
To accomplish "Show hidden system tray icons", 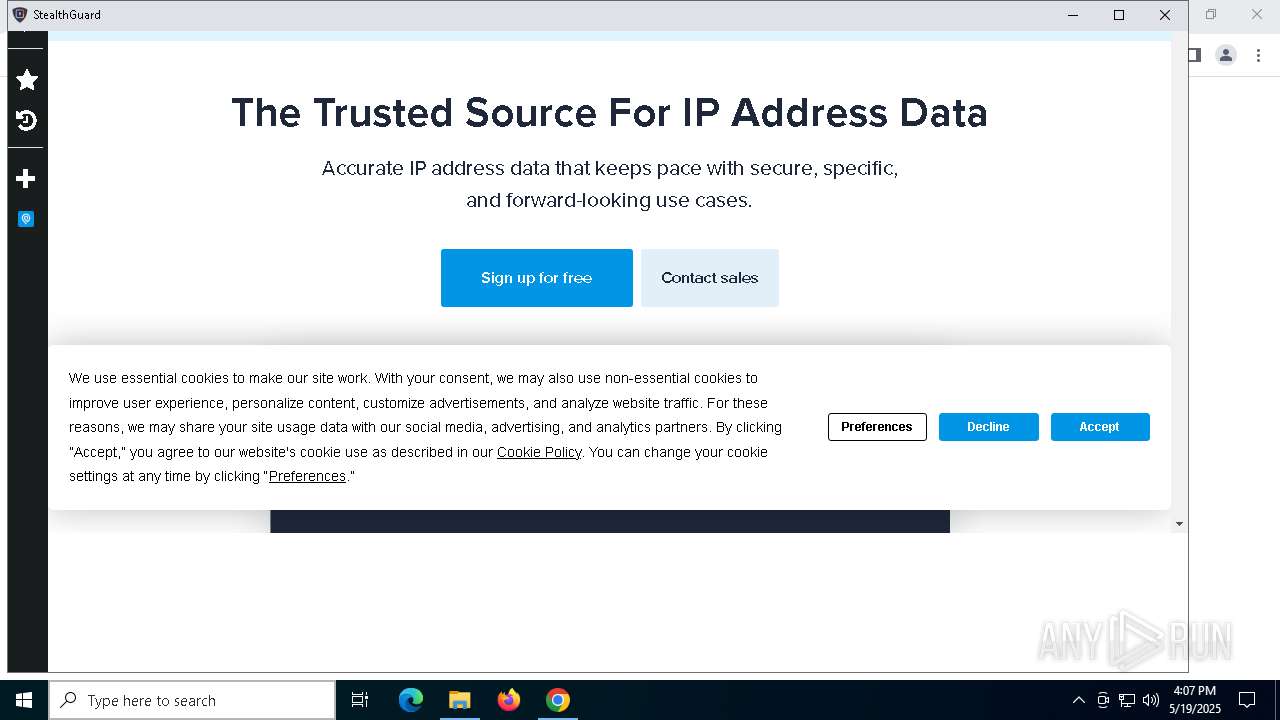I will point(1078,700).
